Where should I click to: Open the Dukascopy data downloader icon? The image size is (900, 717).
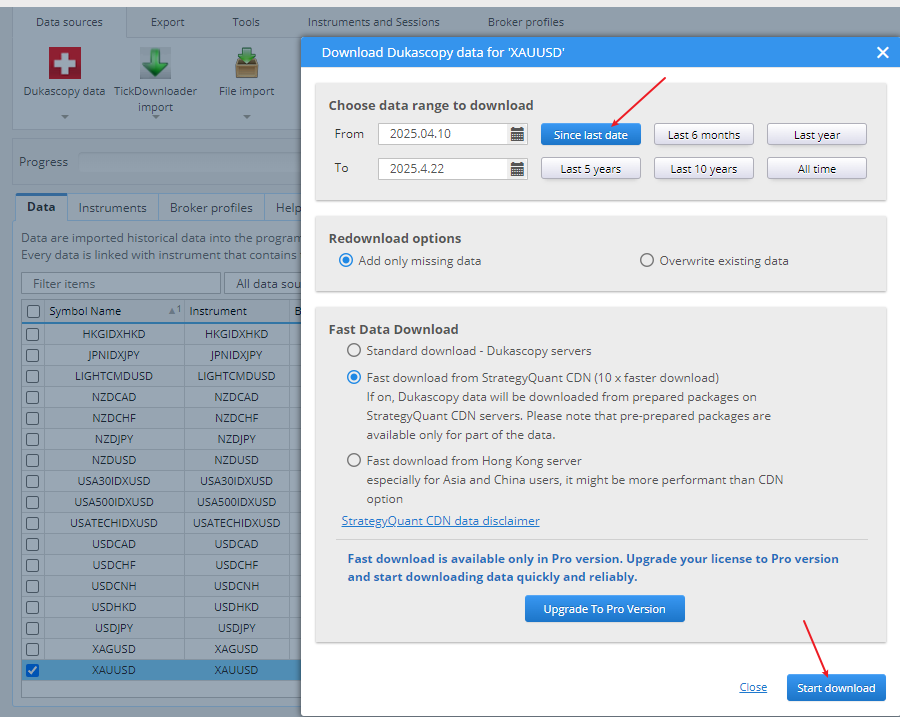(64, 63)
